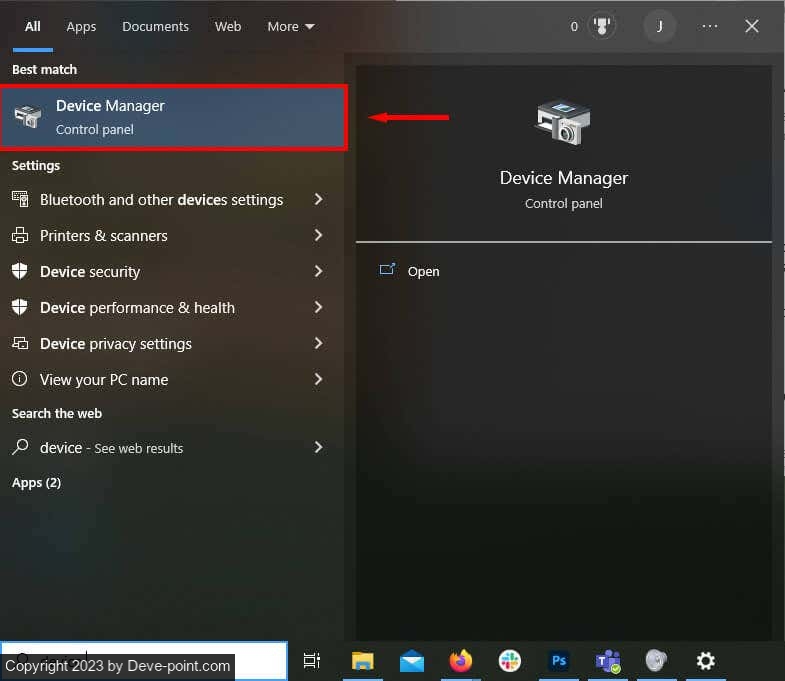This screenshot has height=681, width=785.
Task: Expand Bluetooth and other devices settings arrow
Action: 318,200
